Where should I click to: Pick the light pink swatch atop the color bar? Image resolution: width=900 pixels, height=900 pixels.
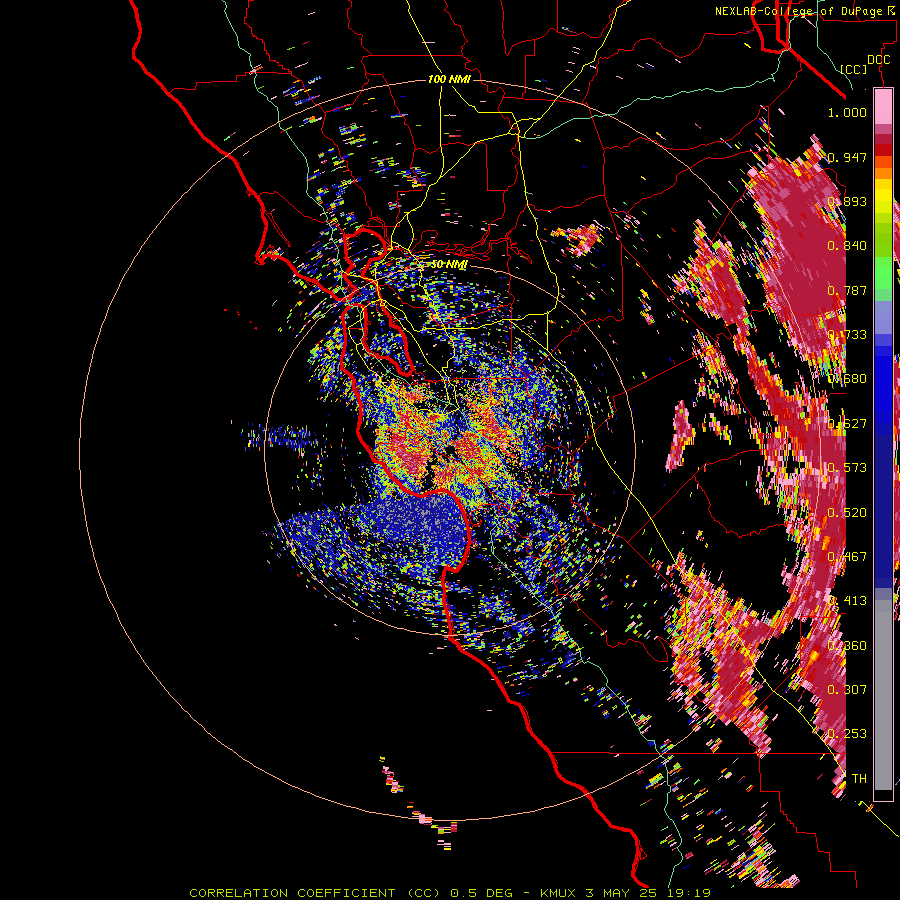(x=883, y=106)
